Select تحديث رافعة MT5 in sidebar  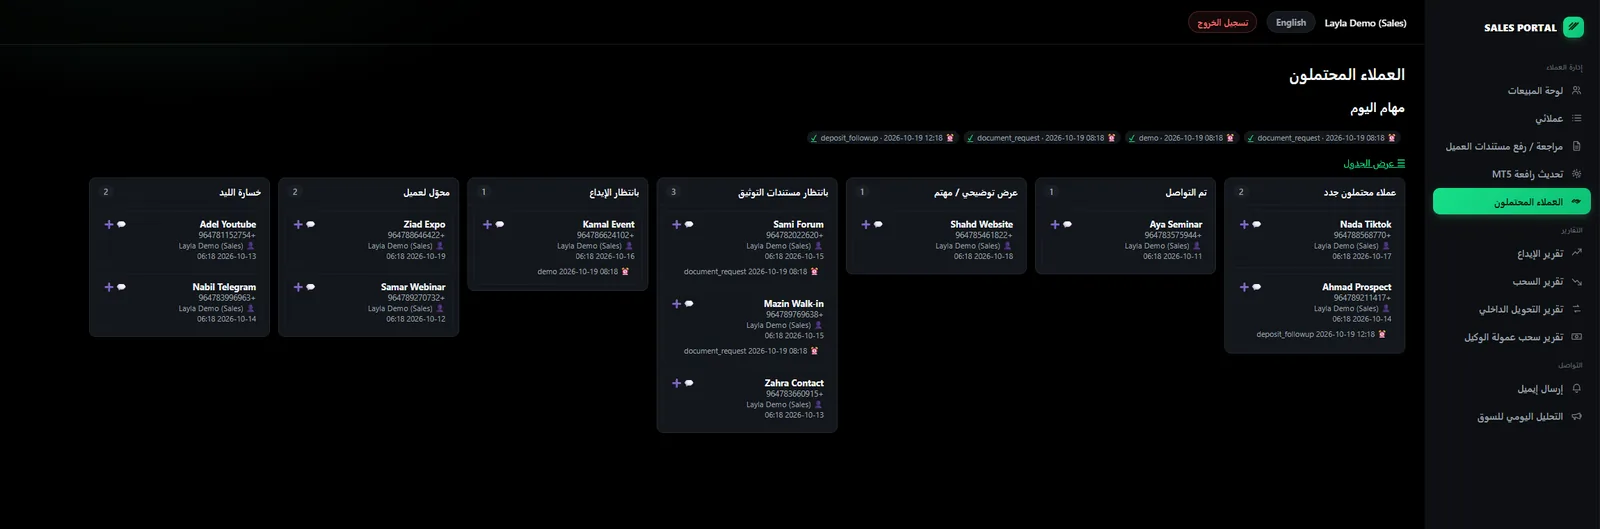(1512, 174)
